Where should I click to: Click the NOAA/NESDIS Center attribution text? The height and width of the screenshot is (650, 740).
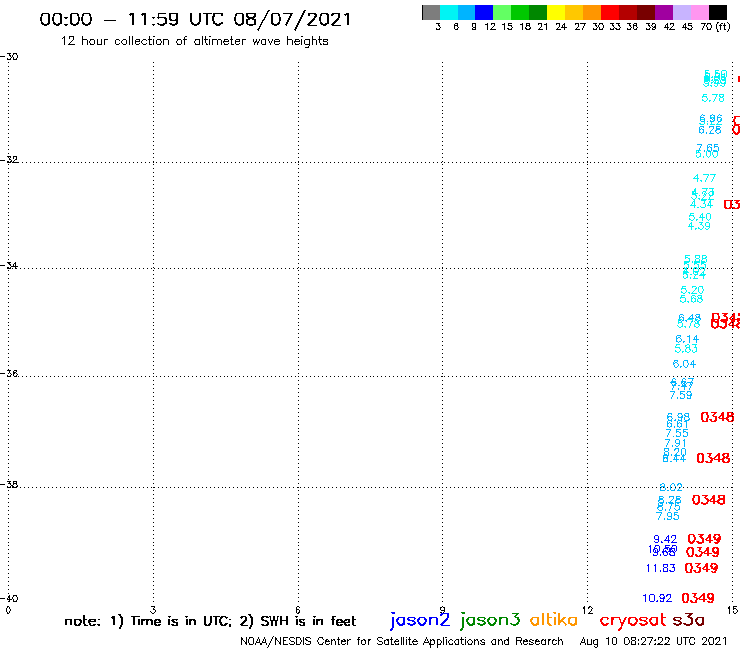pos(402,641)
